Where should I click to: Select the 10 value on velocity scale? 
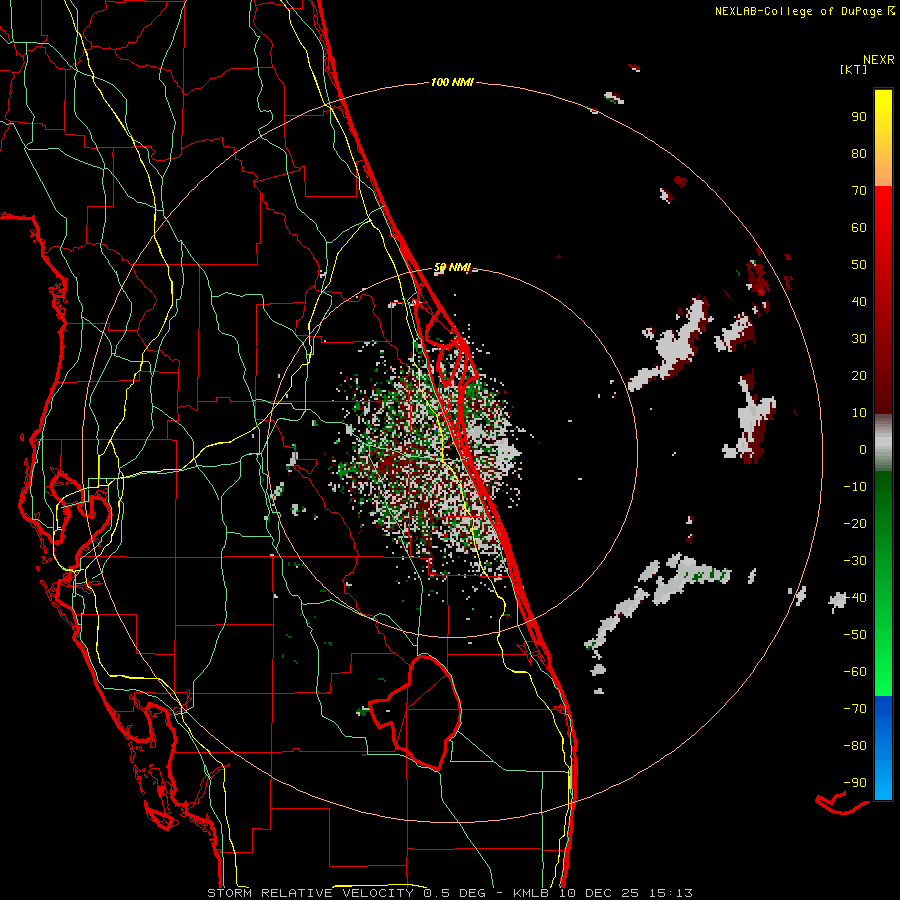tap(859, 413)
